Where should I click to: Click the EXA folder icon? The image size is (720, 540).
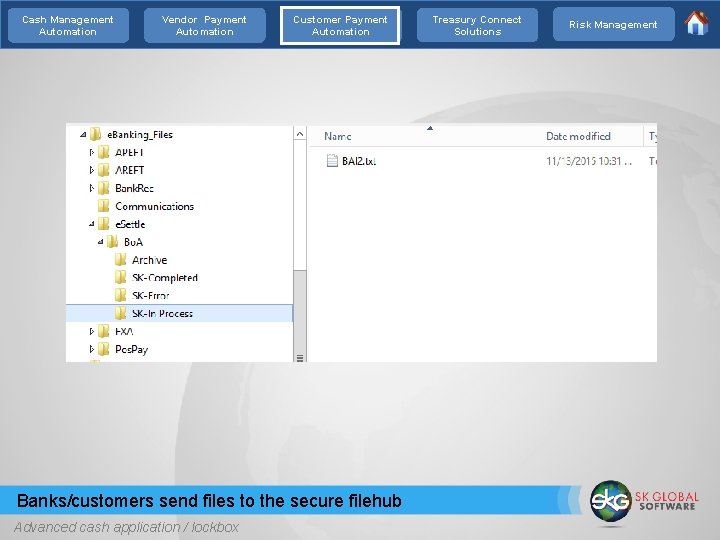pyautogui.click(x=104, y=331)
